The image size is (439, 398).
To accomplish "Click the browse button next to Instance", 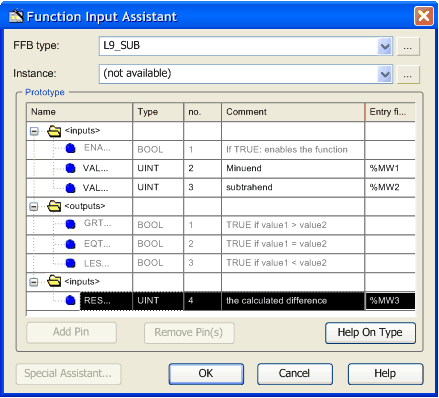I will point(407,74).
